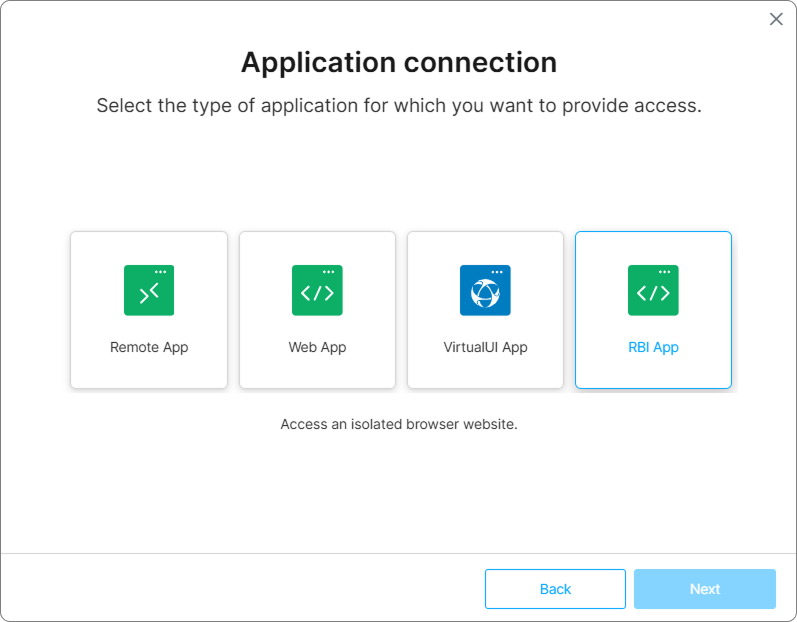This screenshot has width=797, height=622.
Task: Select the 'Web App' text label
Action: point(317,348)
